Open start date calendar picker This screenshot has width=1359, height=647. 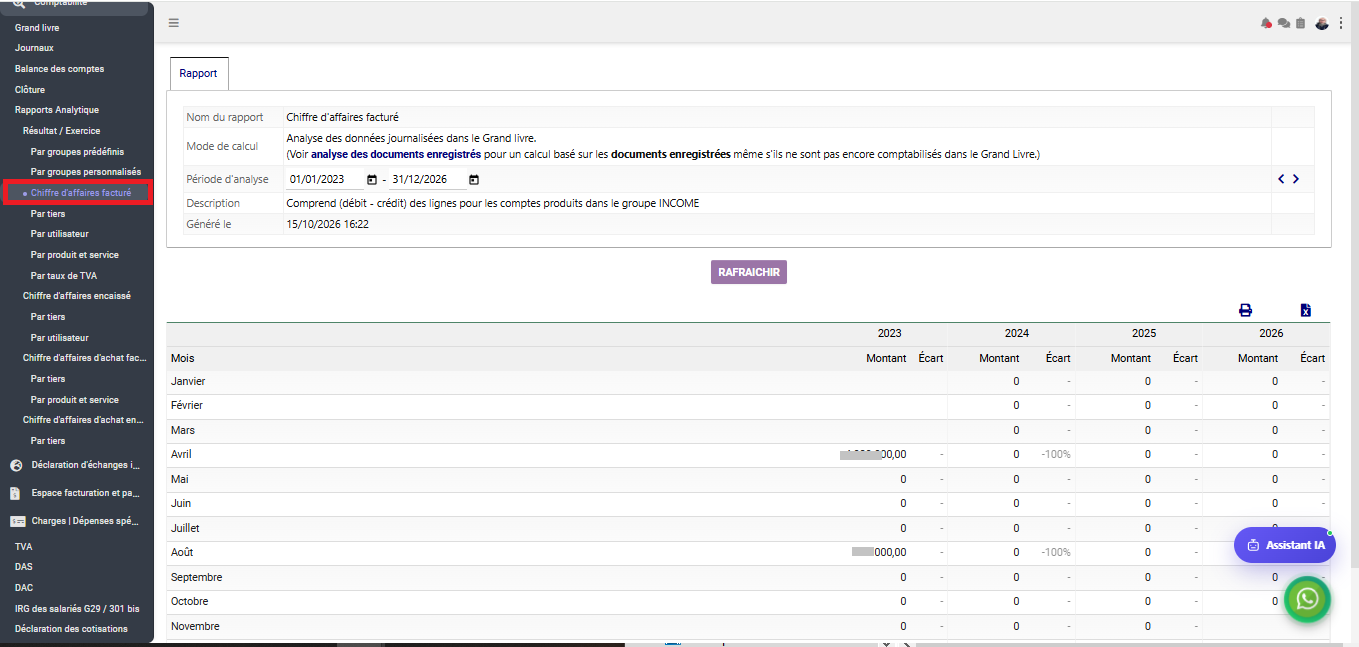372,180
